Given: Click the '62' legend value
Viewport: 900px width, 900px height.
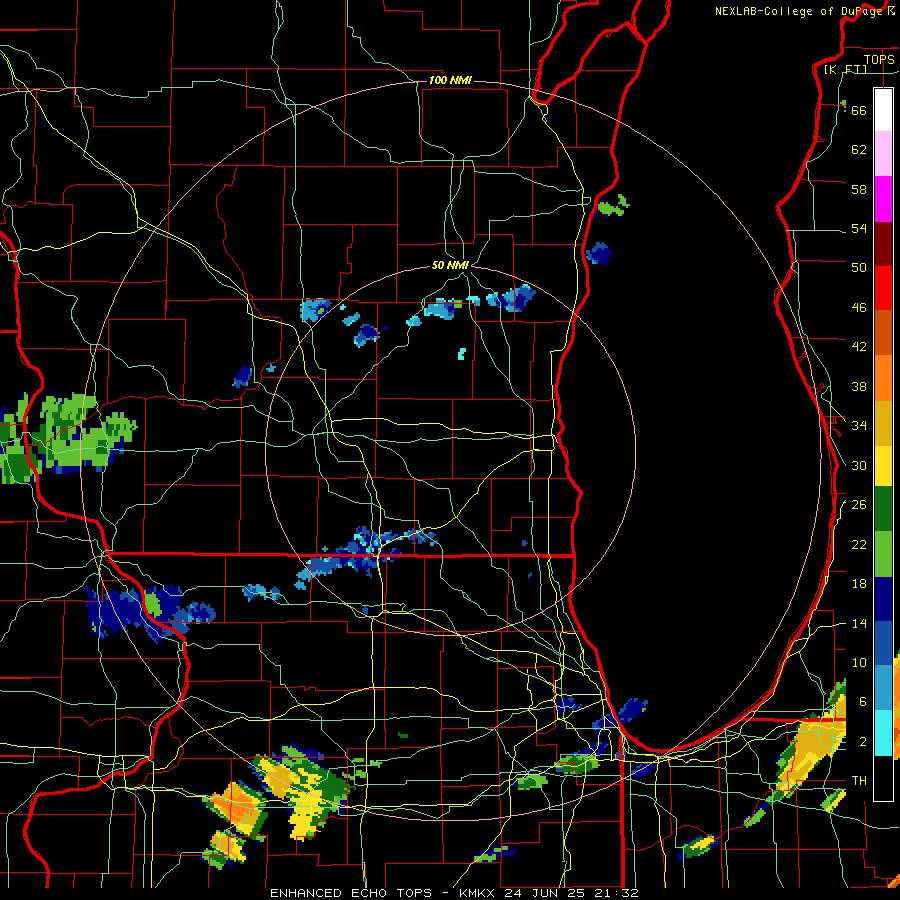Looking at the screenshot, I should (x=859, y=149).
